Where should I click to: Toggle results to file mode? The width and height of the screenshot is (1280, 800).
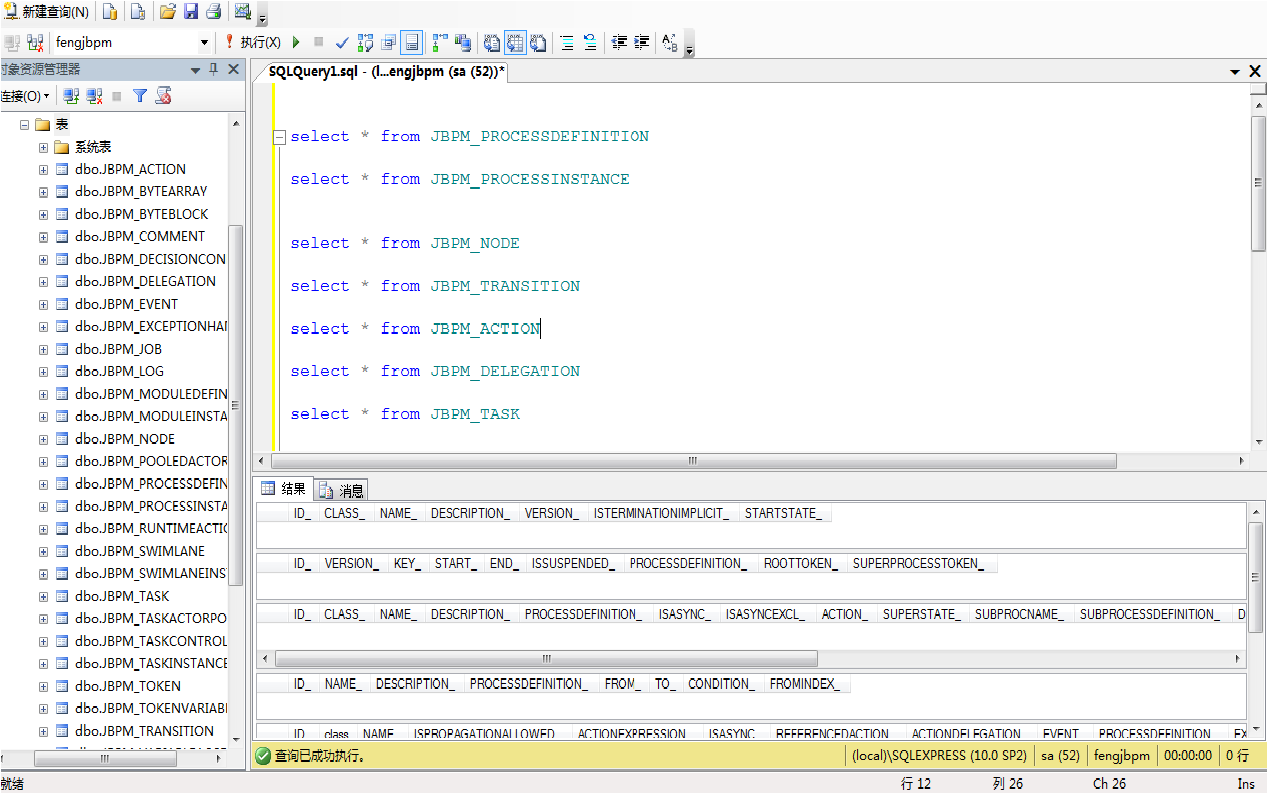[538, 42]
